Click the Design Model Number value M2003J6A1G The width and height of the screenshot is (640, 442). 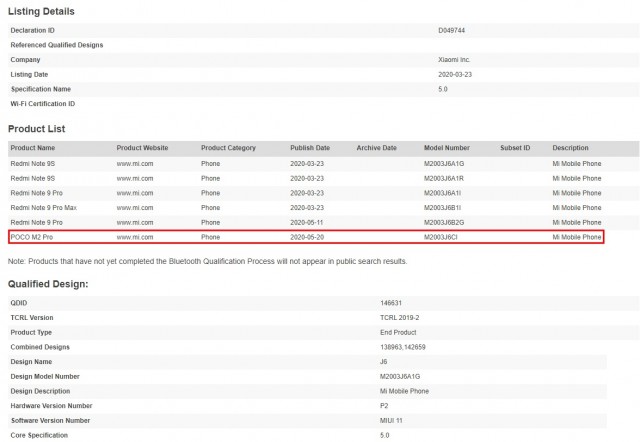[x=400, y=377]
